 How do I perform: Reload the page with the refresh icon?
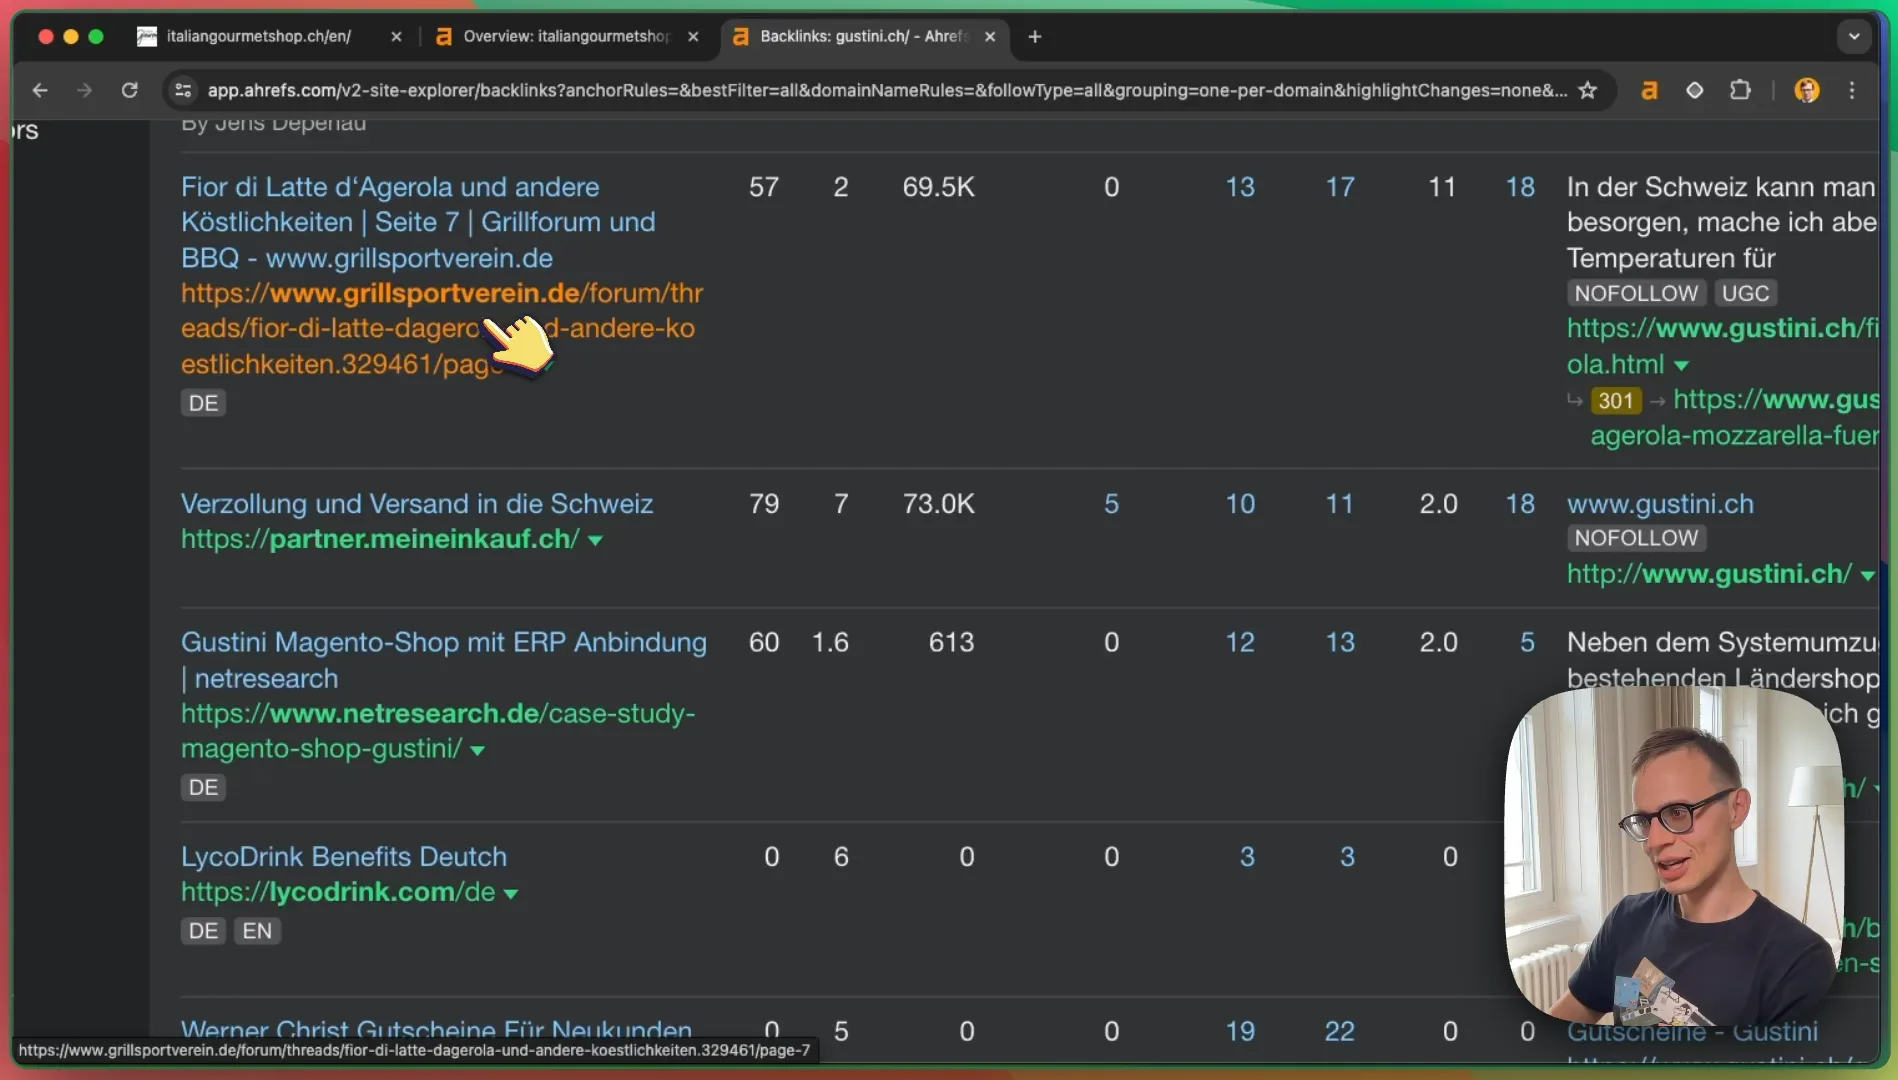pos(129,90)
